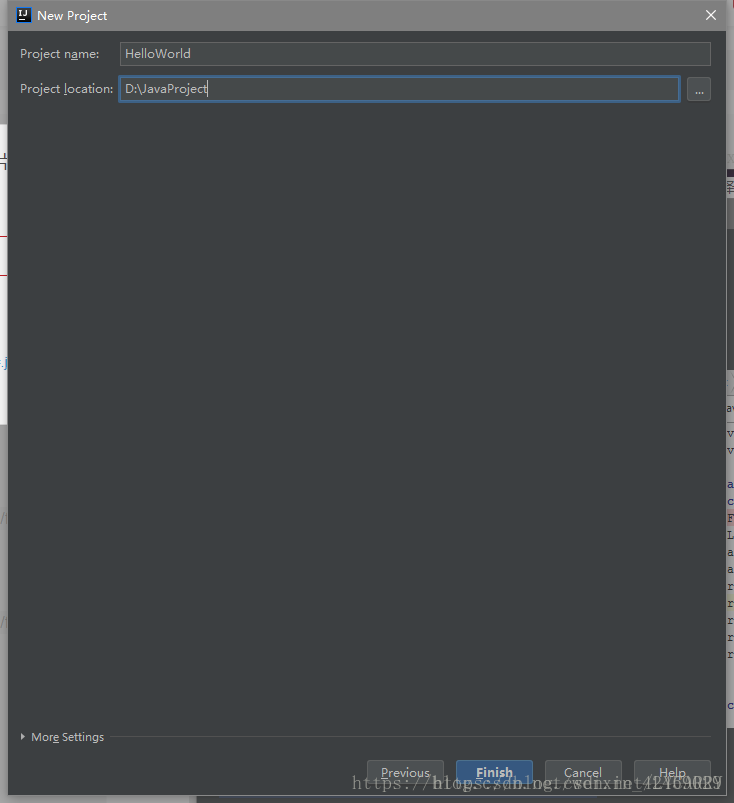Cancel the New Project dialog

[x=583, y=772]
